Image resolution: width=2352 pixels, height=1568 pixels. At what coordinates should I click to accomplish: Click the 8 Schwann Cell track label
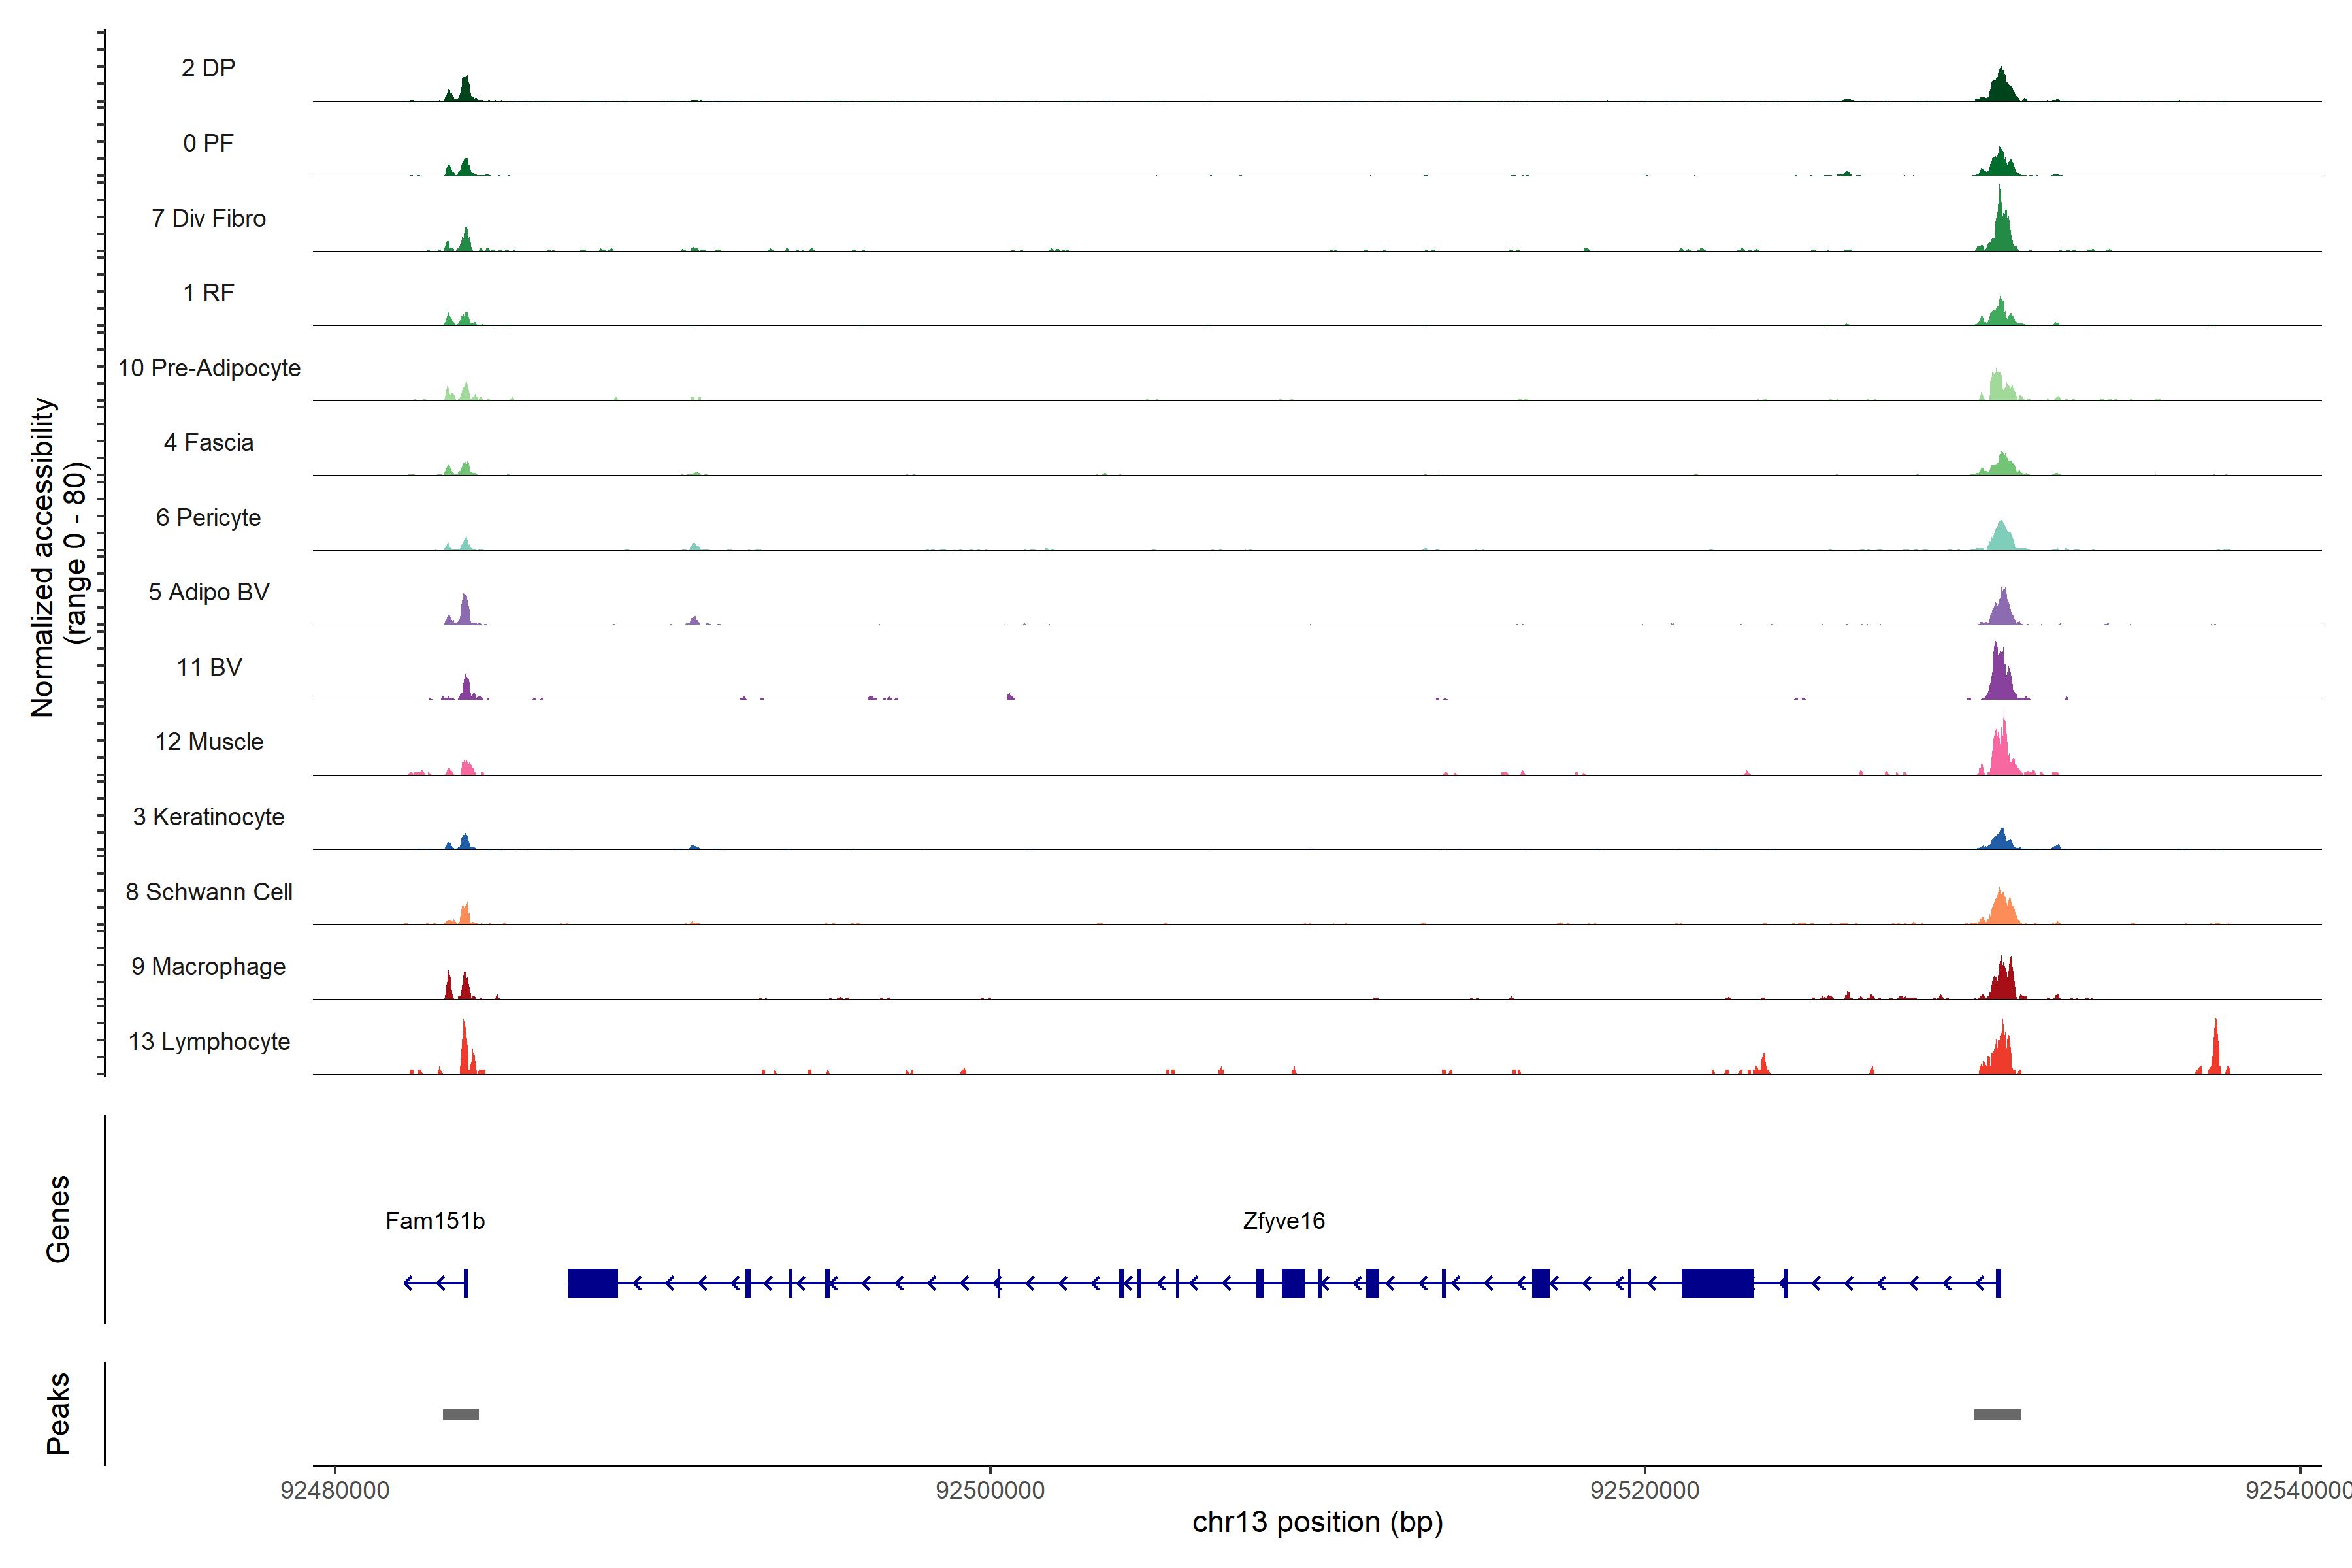pyautogui.click(x=208, y=892)
